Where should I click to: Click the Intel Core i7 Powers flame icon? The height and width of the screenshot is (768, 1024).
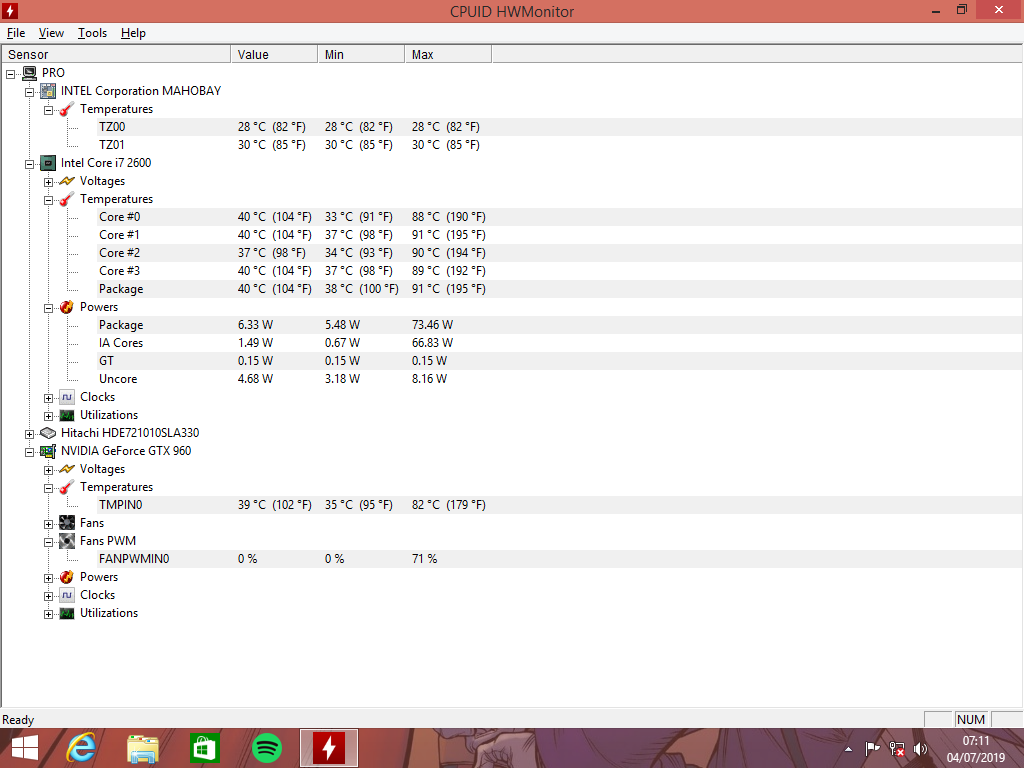click(x=67, y=307)
